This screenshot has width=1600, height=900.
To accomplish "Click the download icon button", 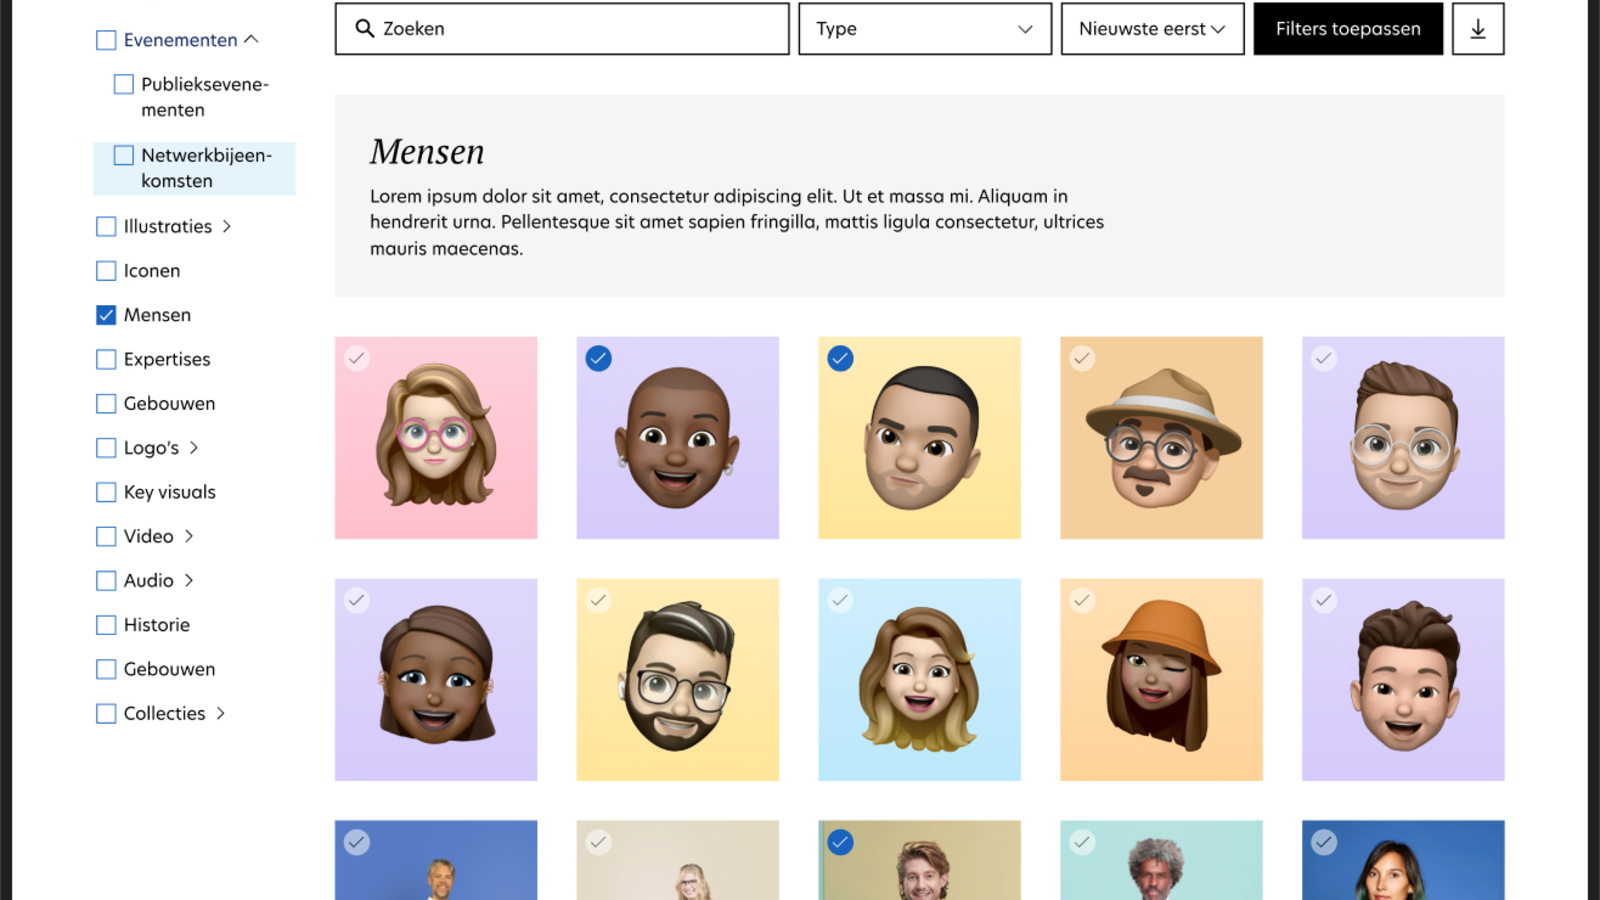I will click(x=1477, y=29).
